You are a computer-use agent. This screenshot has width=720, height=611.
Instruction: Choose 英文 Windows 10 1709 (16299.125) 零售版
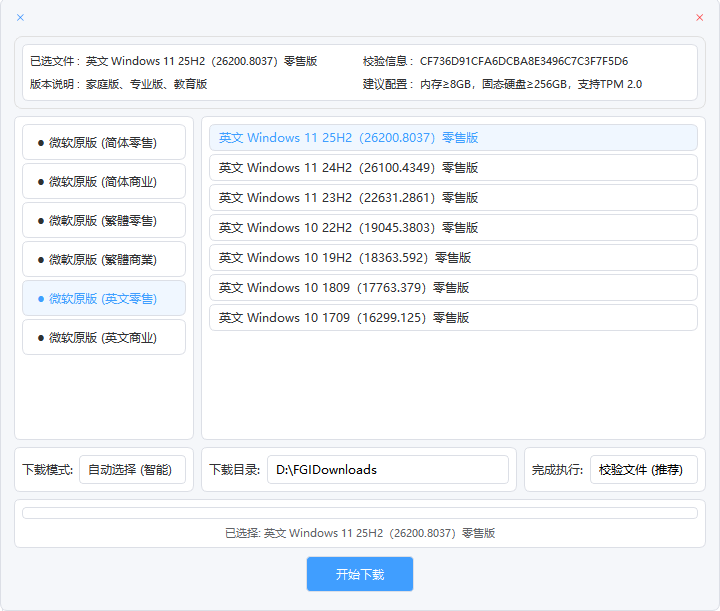click(x=453, y=318)
